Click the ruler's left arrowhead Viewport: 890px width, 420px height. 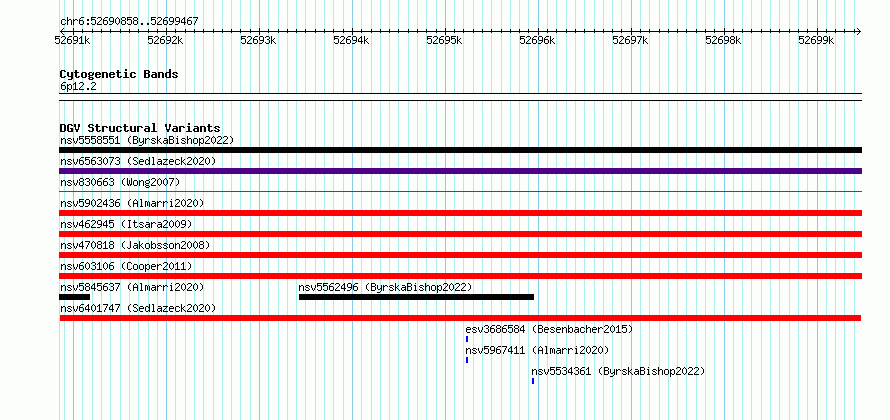coord(62,31)
